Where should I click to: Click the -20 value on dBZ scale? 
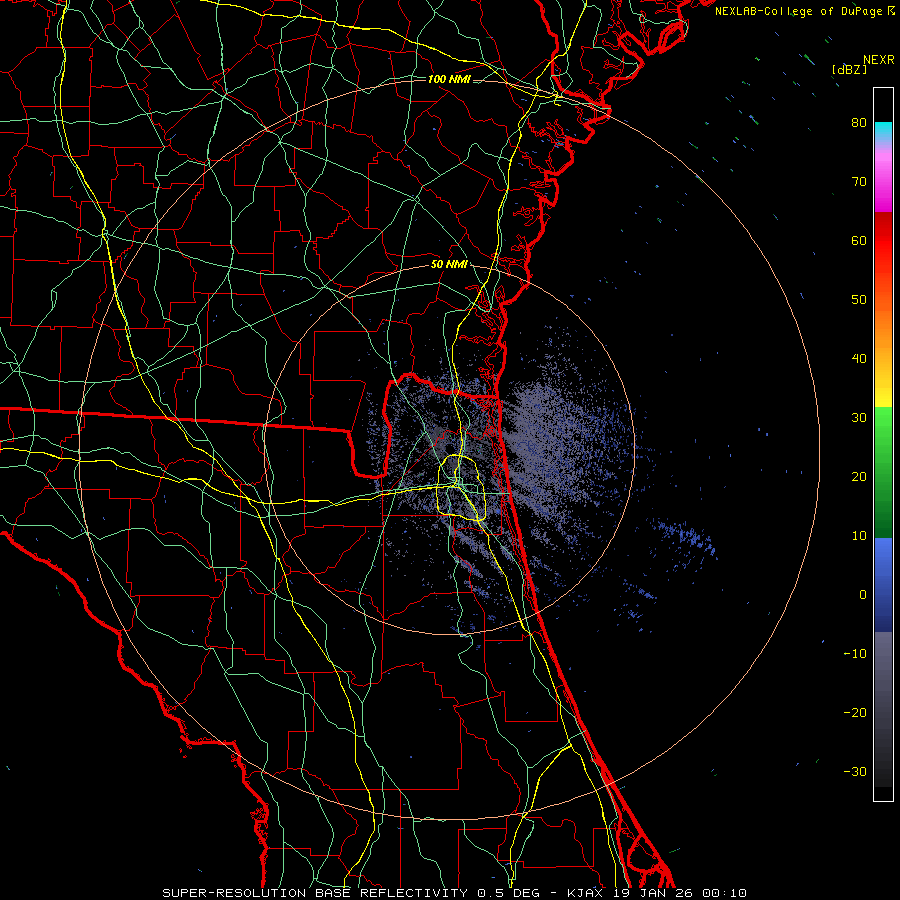[x=855, y=712]
